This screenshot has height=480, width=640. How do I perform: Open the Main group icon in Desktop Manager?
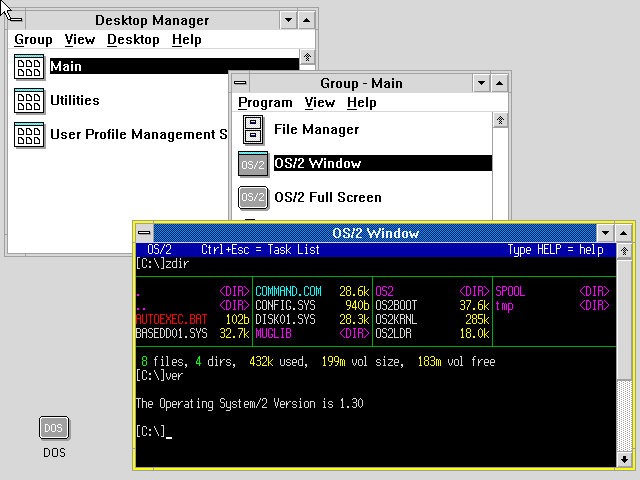pos(29,67)
